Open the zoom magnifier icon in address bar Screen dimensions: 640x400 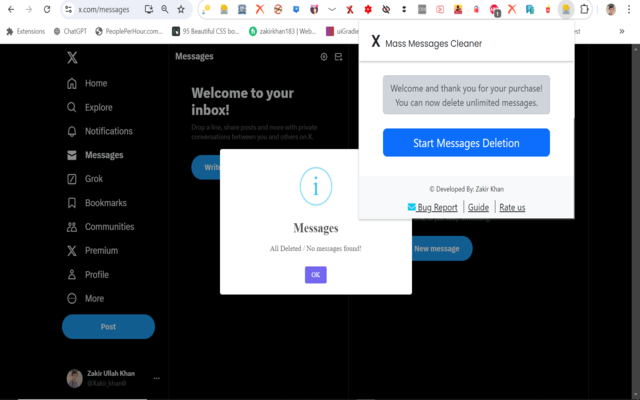(165, 9)
